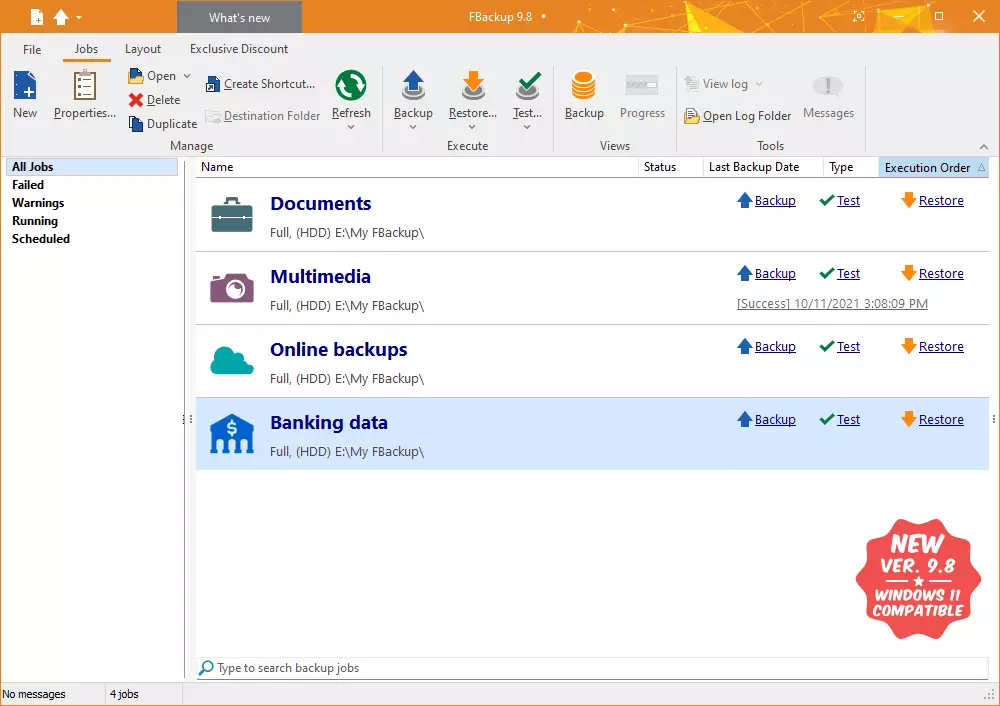Switch to the Jobs tab
The image size is (1000, 706).
pyautogui.click(x=86, y=49)
